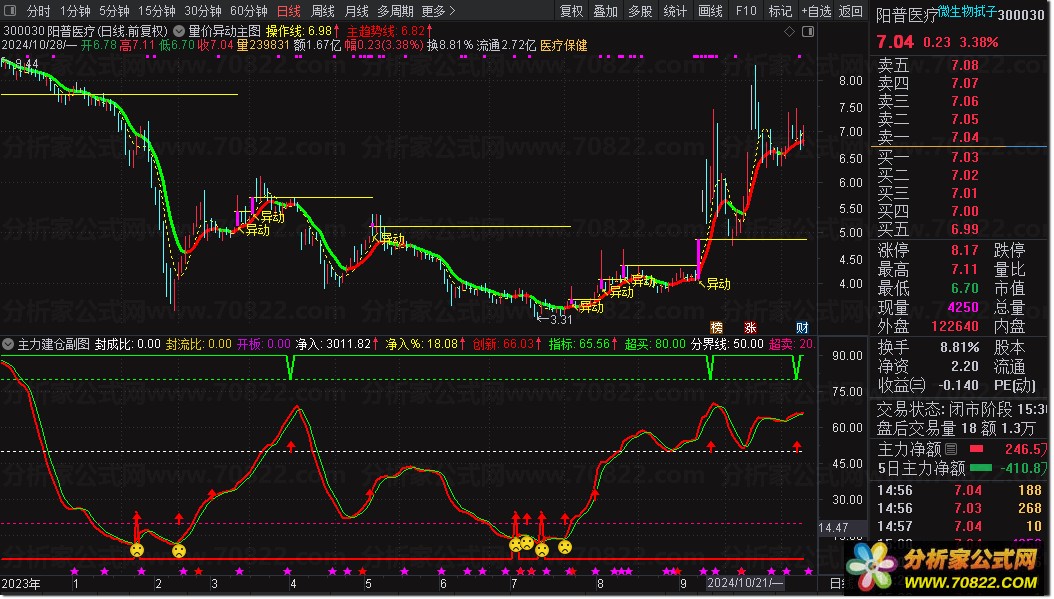Click the 分界线 50.00 indicator label
This screenshot has height=599, width=1054.
(727, 344)
